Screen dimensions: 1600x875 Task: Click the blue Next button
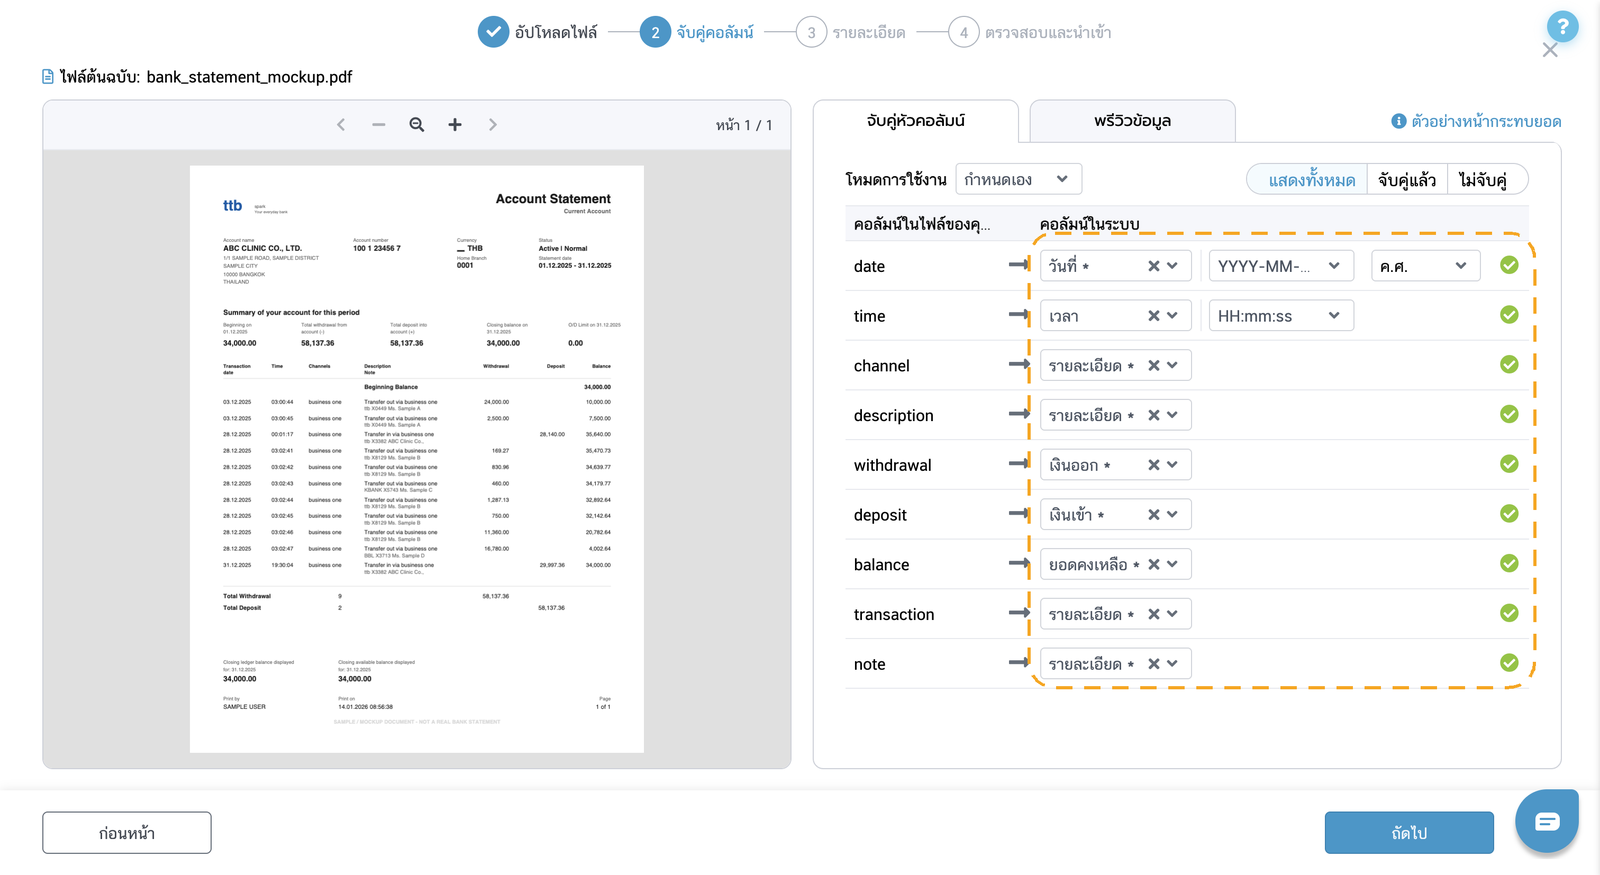1409,833
